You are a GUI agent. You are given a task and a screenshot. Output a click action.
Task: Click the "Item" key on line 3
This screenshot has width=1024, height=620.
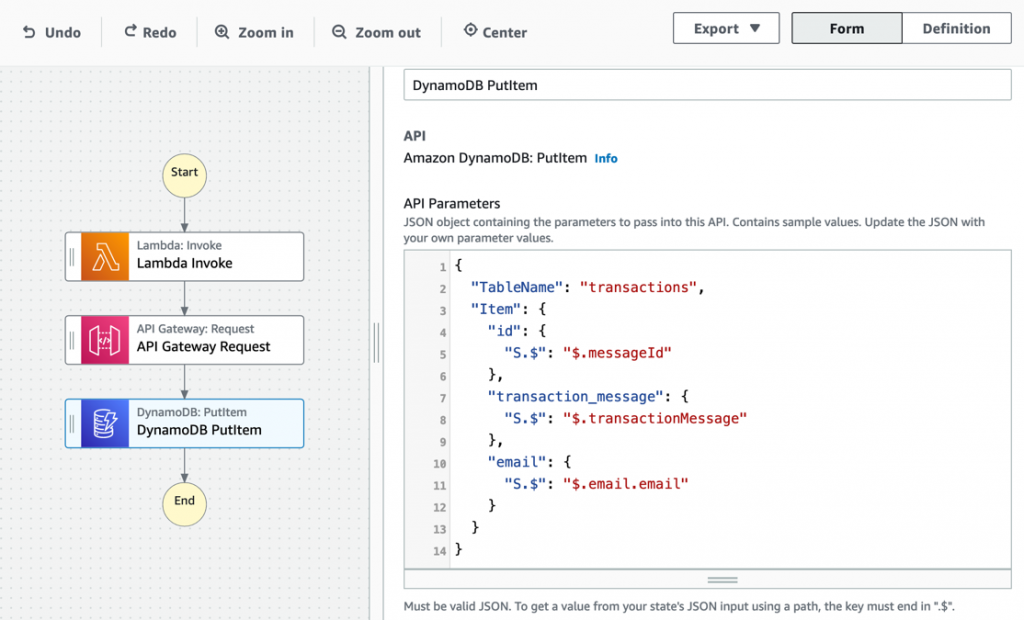pyautogui.click(x=496, y=309)
